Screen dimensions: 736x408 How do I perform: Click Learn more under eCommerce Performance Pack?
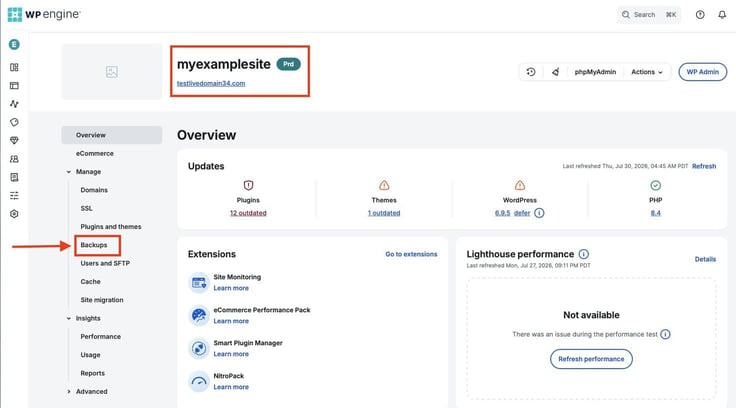[231, 321]
